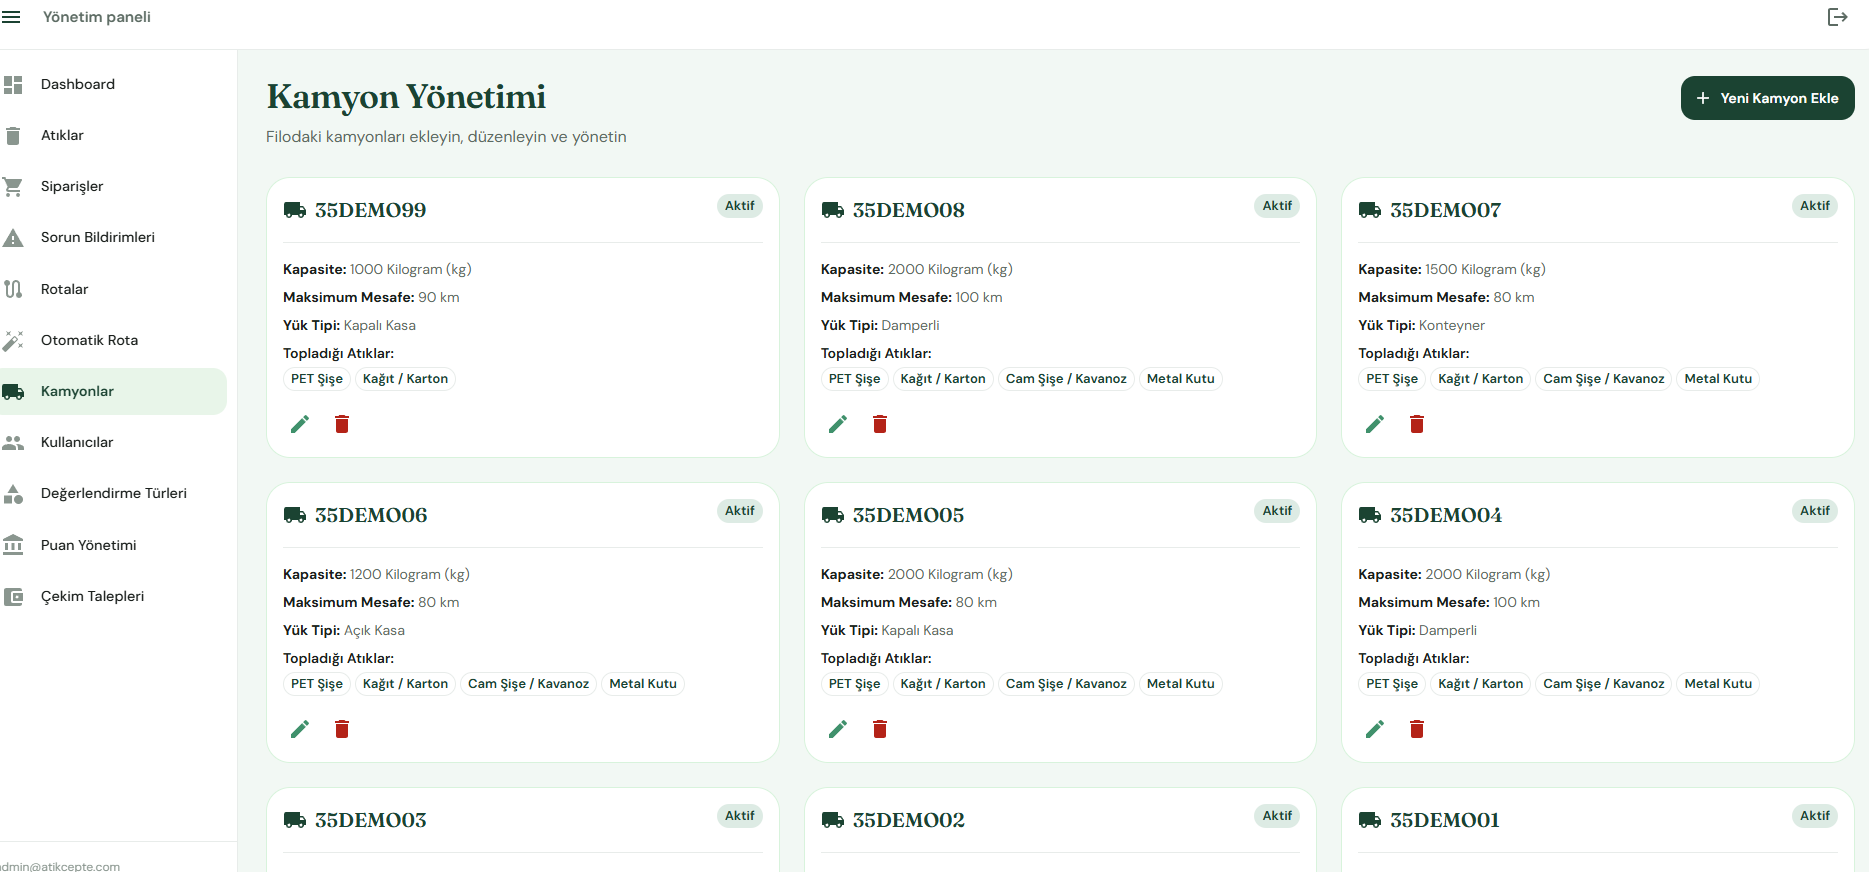
Task: Edit truck 35DEMO05 with pencil icon
Action: coord(838,729)
